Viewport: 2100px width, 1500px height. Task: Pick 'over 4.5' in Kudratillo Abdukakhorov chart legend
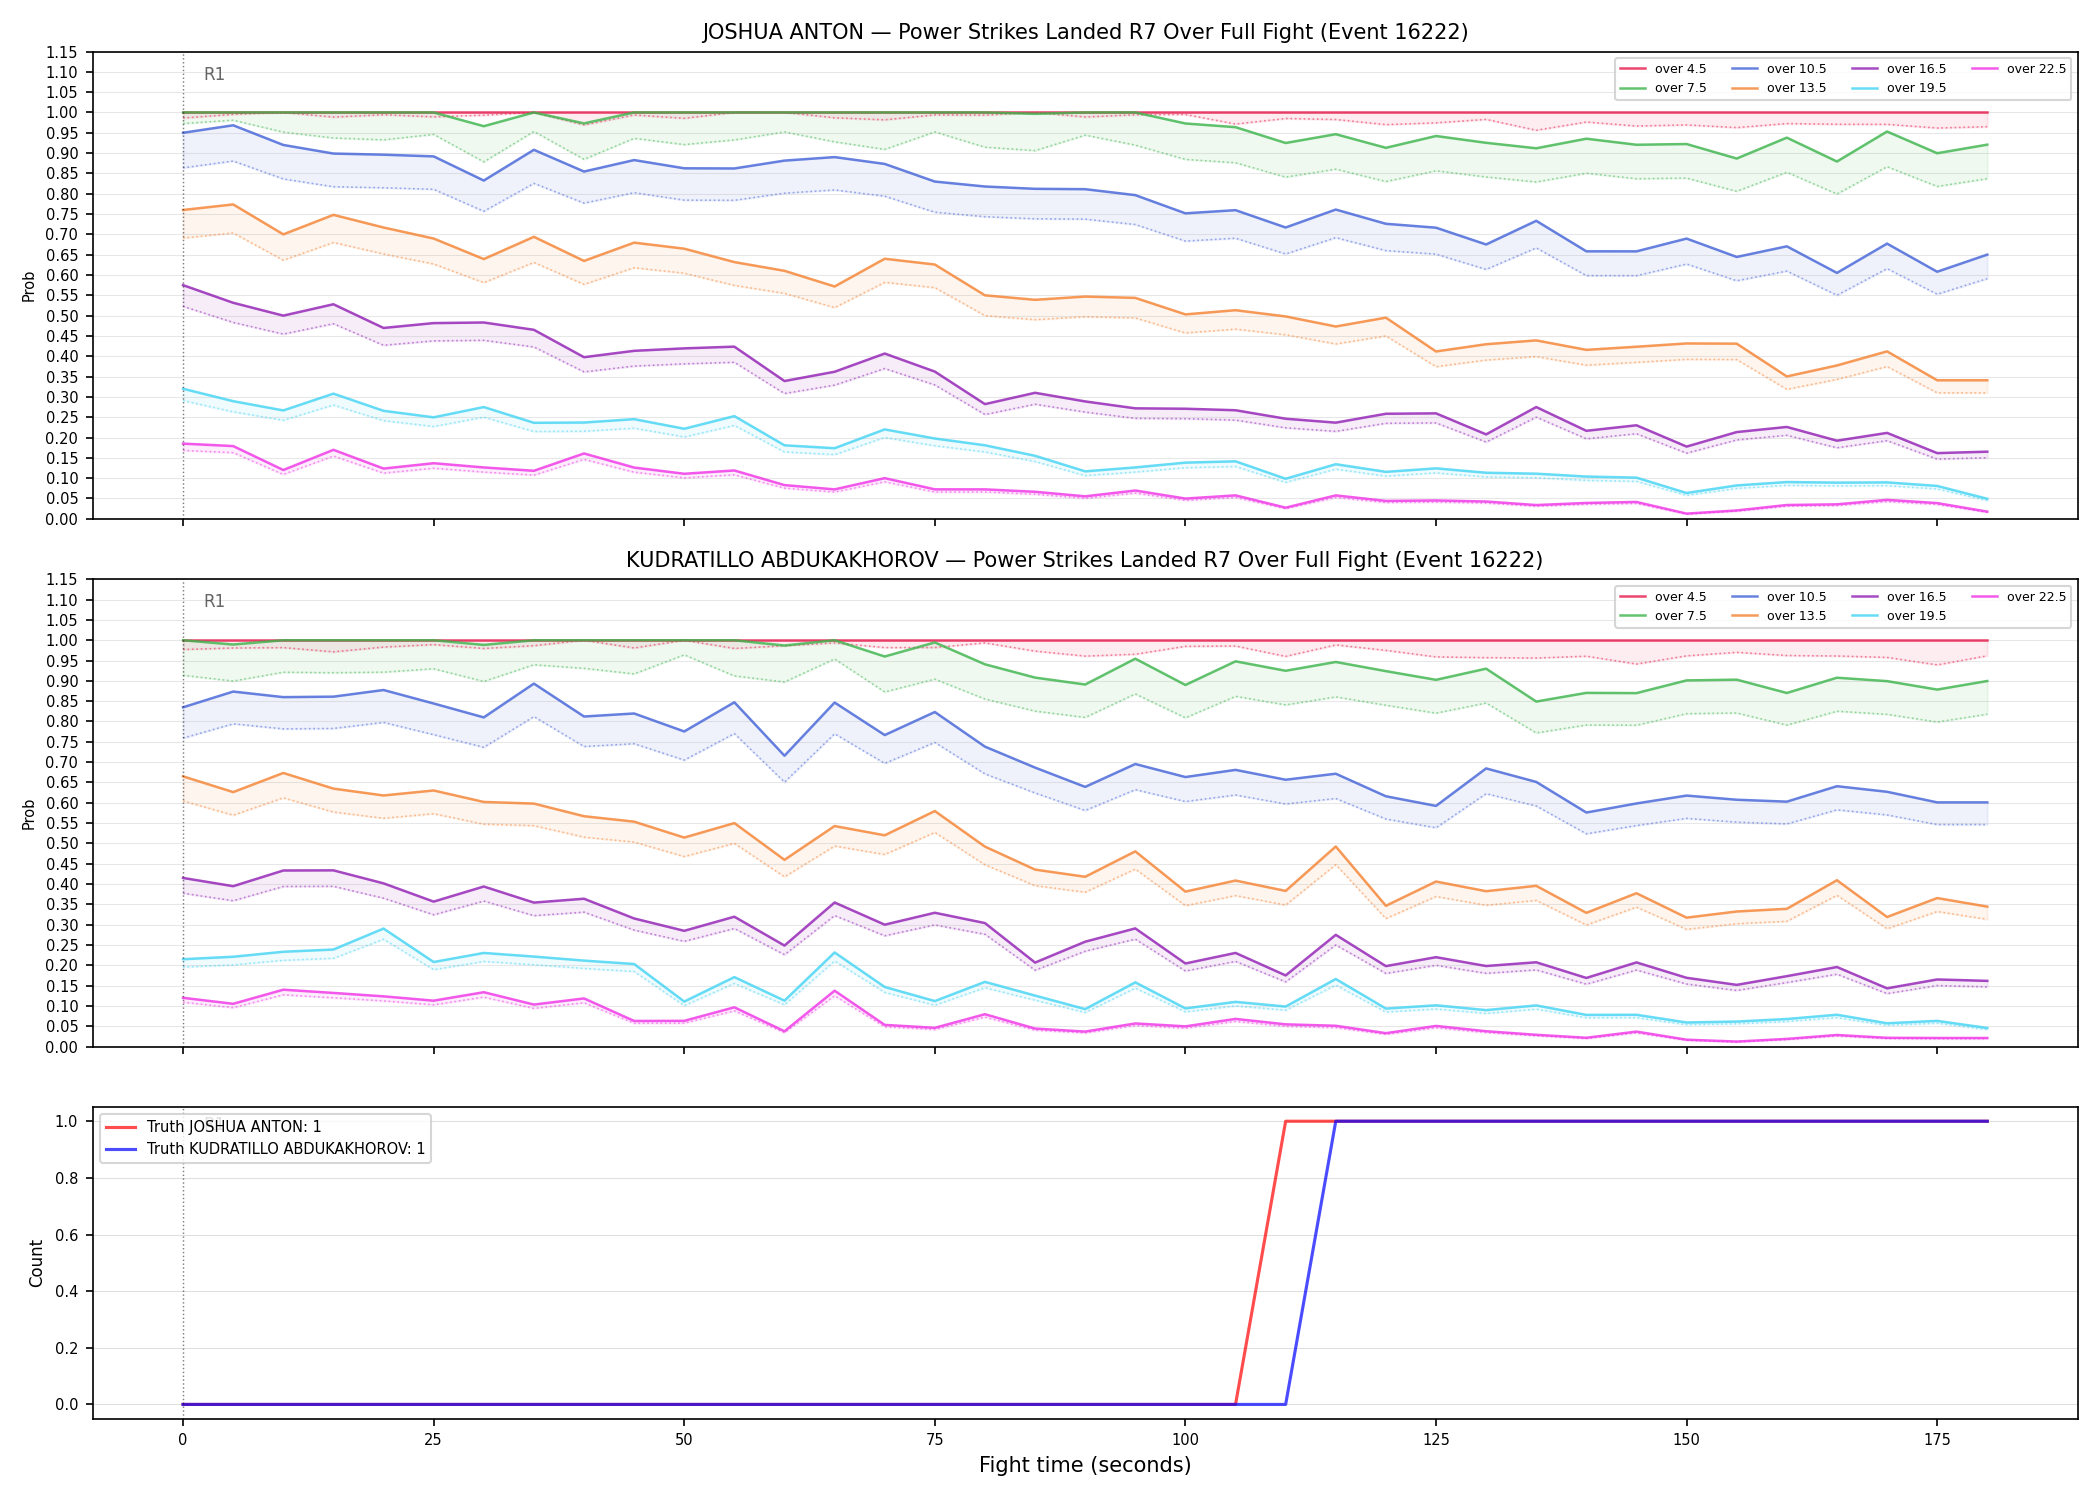pyautogui.click(x=1662, y=597)
